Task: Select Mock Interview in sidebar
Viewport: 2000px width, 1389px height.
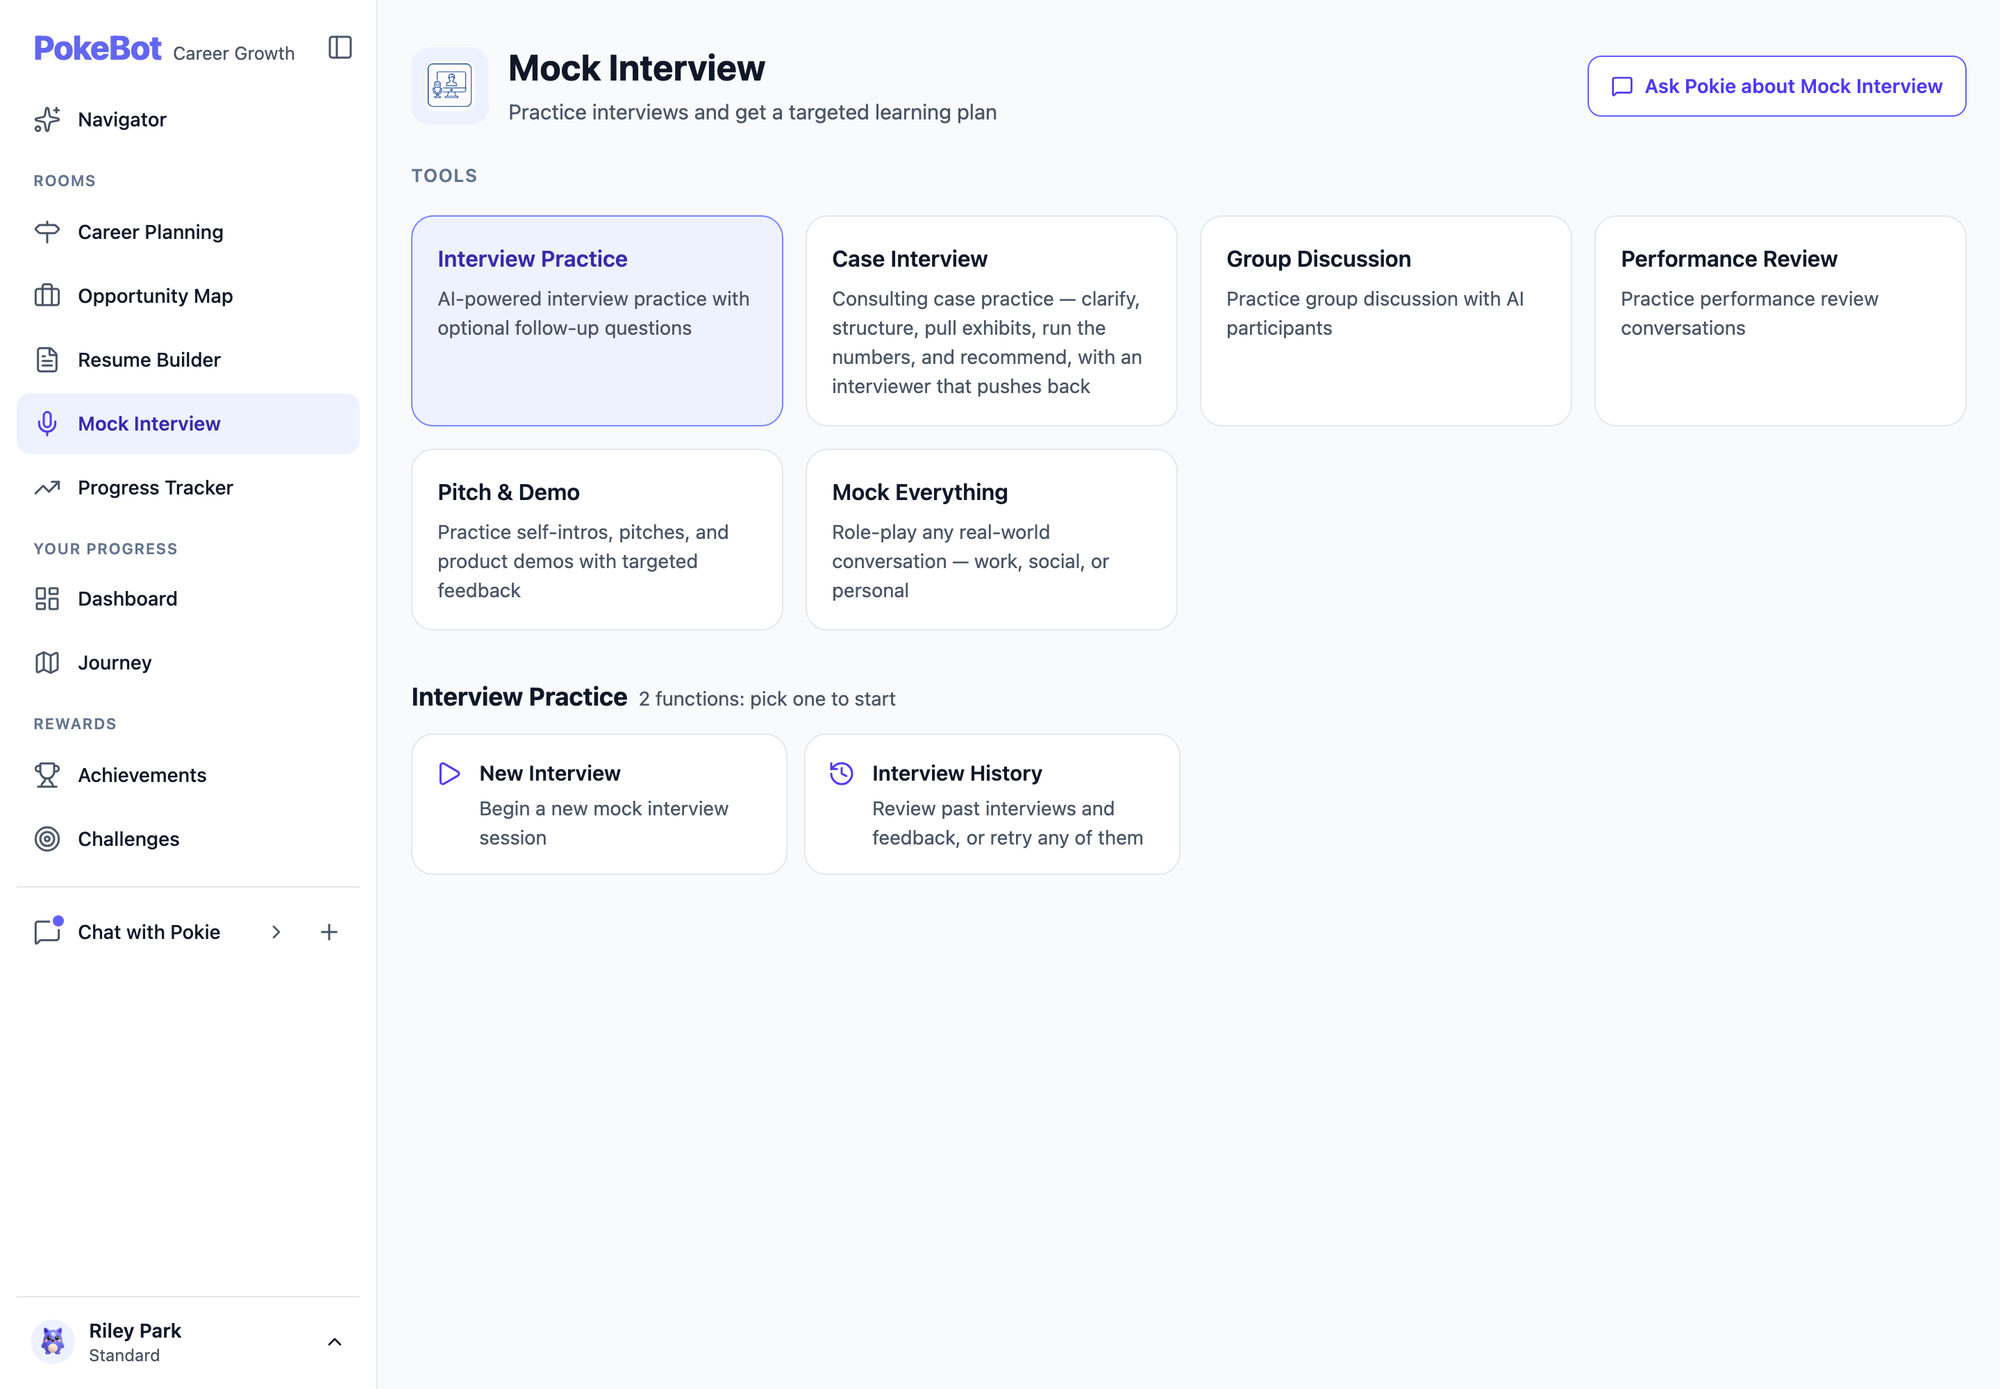Action: (188, 424)
